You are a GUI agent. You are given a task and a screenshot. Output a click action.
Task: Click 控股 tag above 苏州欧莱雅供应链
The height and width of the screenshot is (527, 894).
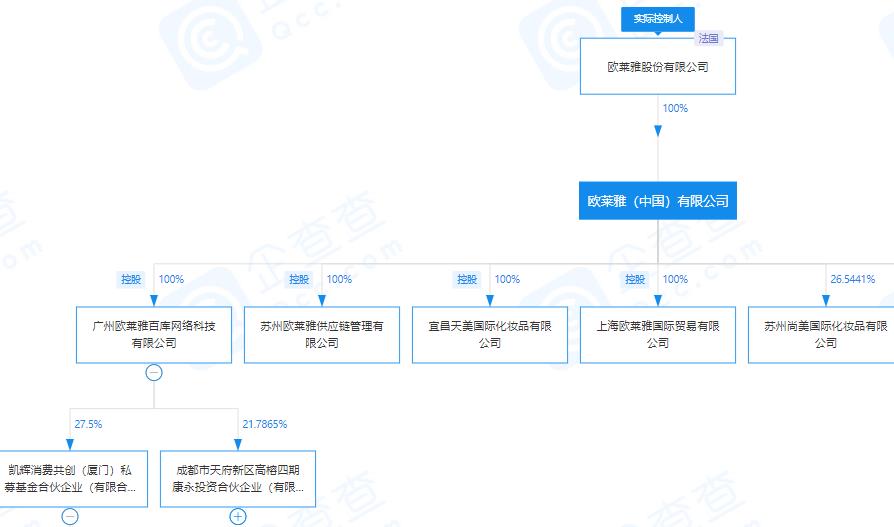(299, 279)
